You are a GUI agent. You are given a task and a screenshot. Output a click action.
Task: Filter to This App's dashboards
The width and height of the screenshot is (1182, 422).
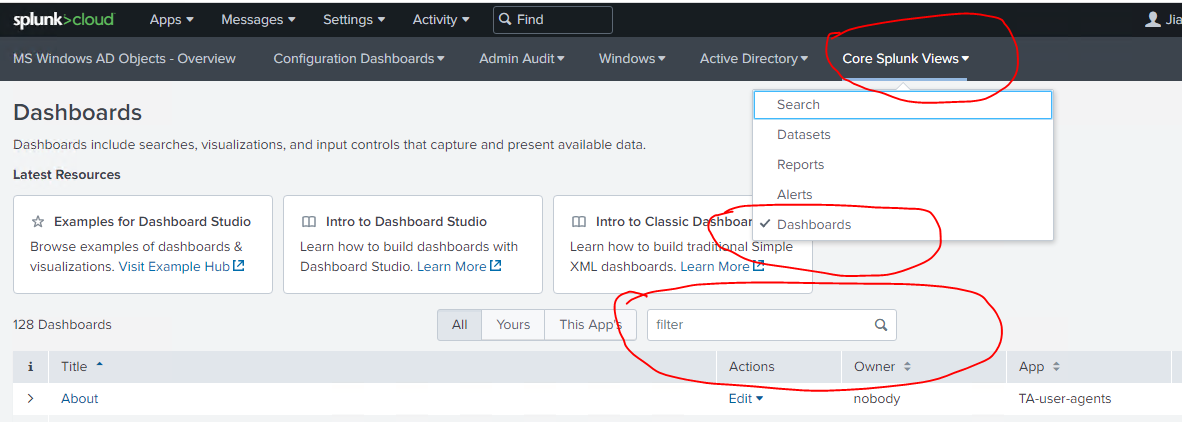pos(590,325)
